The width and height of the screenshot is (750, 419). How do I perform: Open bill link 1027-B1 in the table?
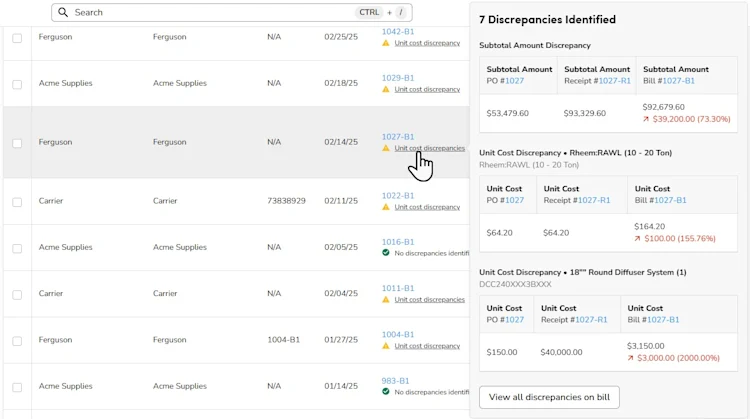click(398, 137)
